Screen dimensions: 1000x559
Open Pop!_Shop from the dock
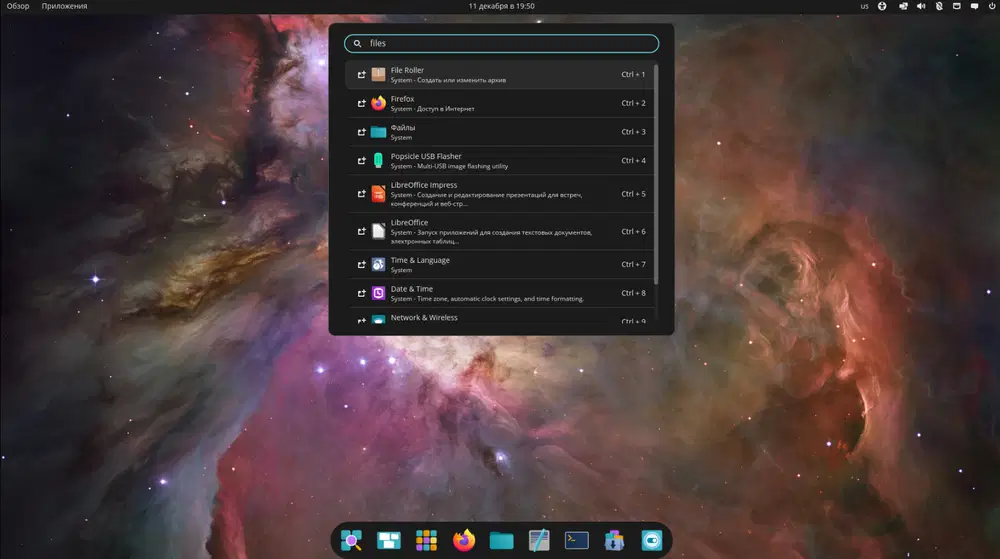(x=614, y=540)
